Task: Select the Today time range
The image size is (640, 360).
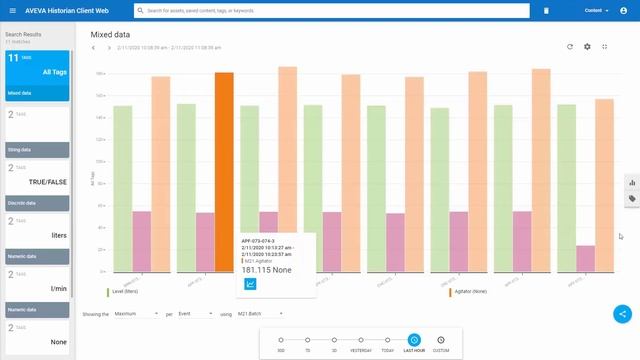Action: pos(387,340)
